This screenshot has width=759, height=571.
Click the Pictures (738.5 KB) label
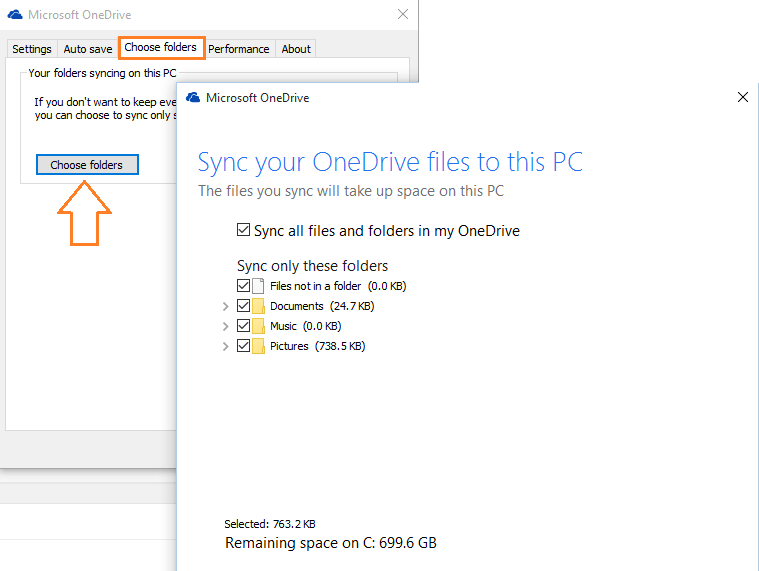point(318,346)
